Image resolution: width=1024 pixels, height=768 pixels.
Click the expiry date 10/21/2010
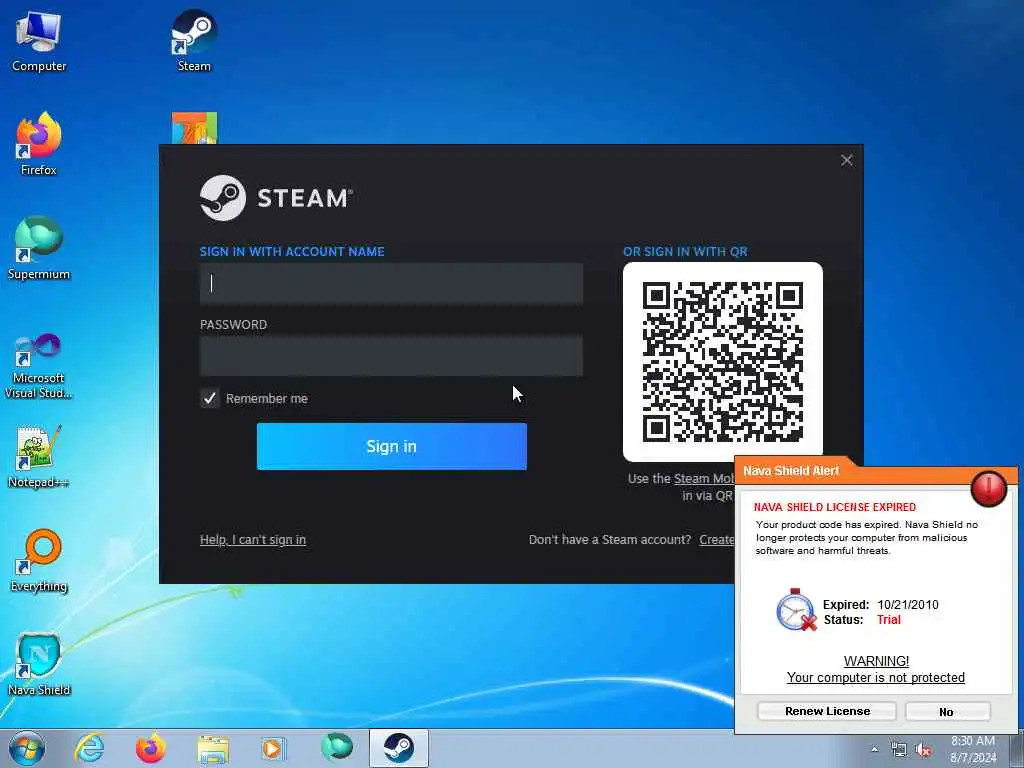[x=908, y=605]
